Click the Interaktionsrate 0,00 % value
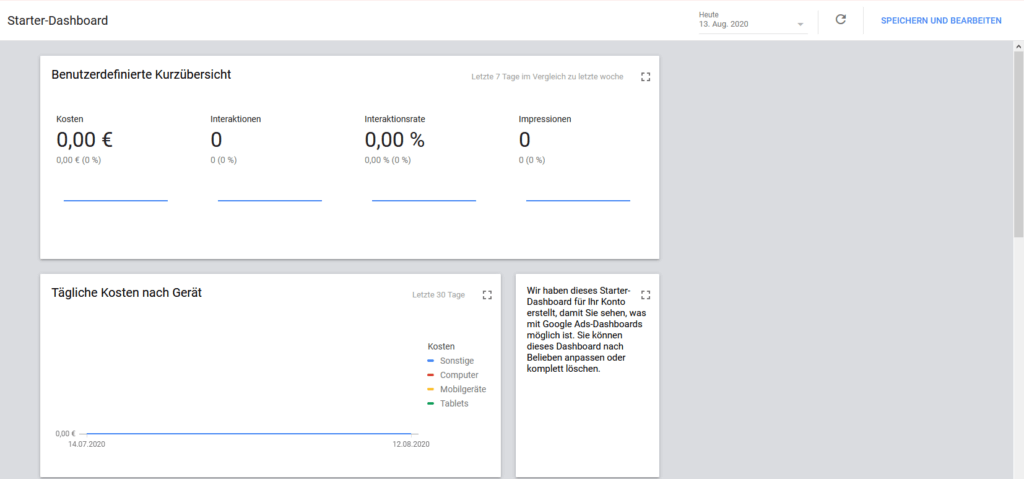This screenshot has height=479, width=1024. coord(394,141)
